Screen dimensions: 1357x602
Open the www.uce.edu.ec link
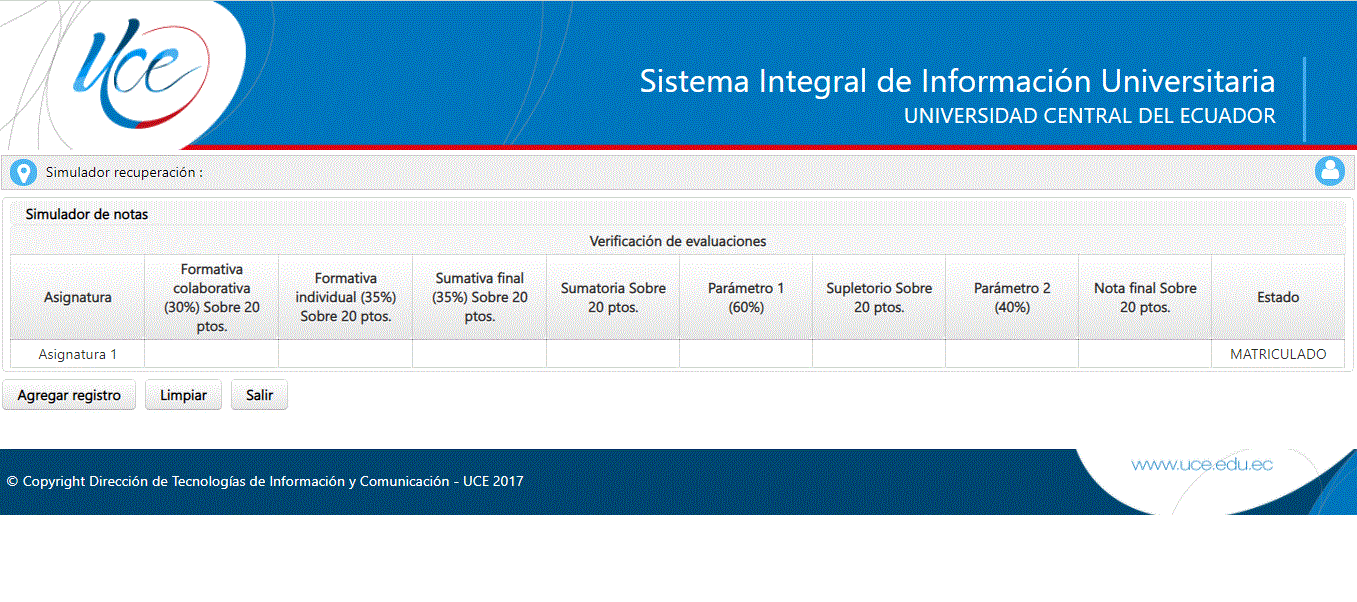(1201, 463)
